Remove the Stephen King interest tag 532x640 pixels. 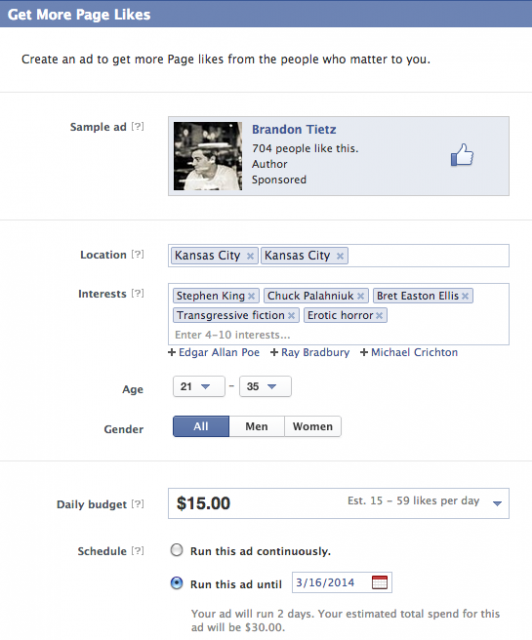(252, 296)
